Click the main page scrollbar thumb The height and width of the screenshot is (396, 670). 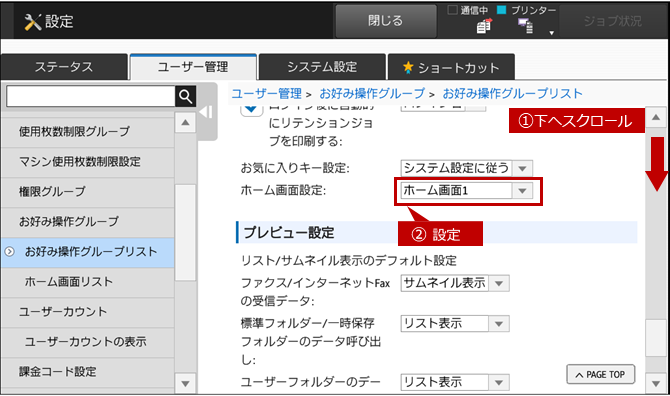point(656,338)
